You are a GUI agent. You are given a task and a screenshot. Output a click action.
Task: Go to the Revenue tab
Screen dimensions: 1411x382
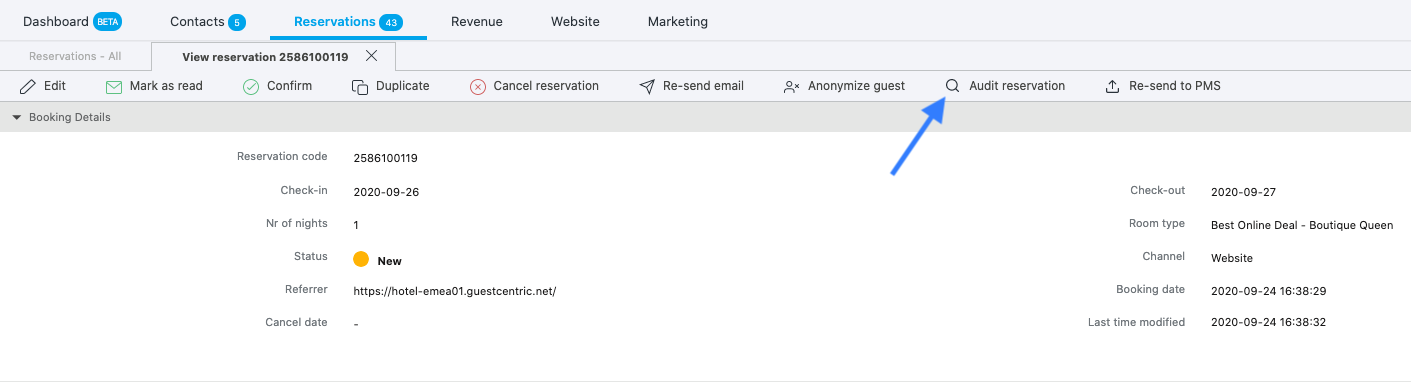(x=477, y=21)
